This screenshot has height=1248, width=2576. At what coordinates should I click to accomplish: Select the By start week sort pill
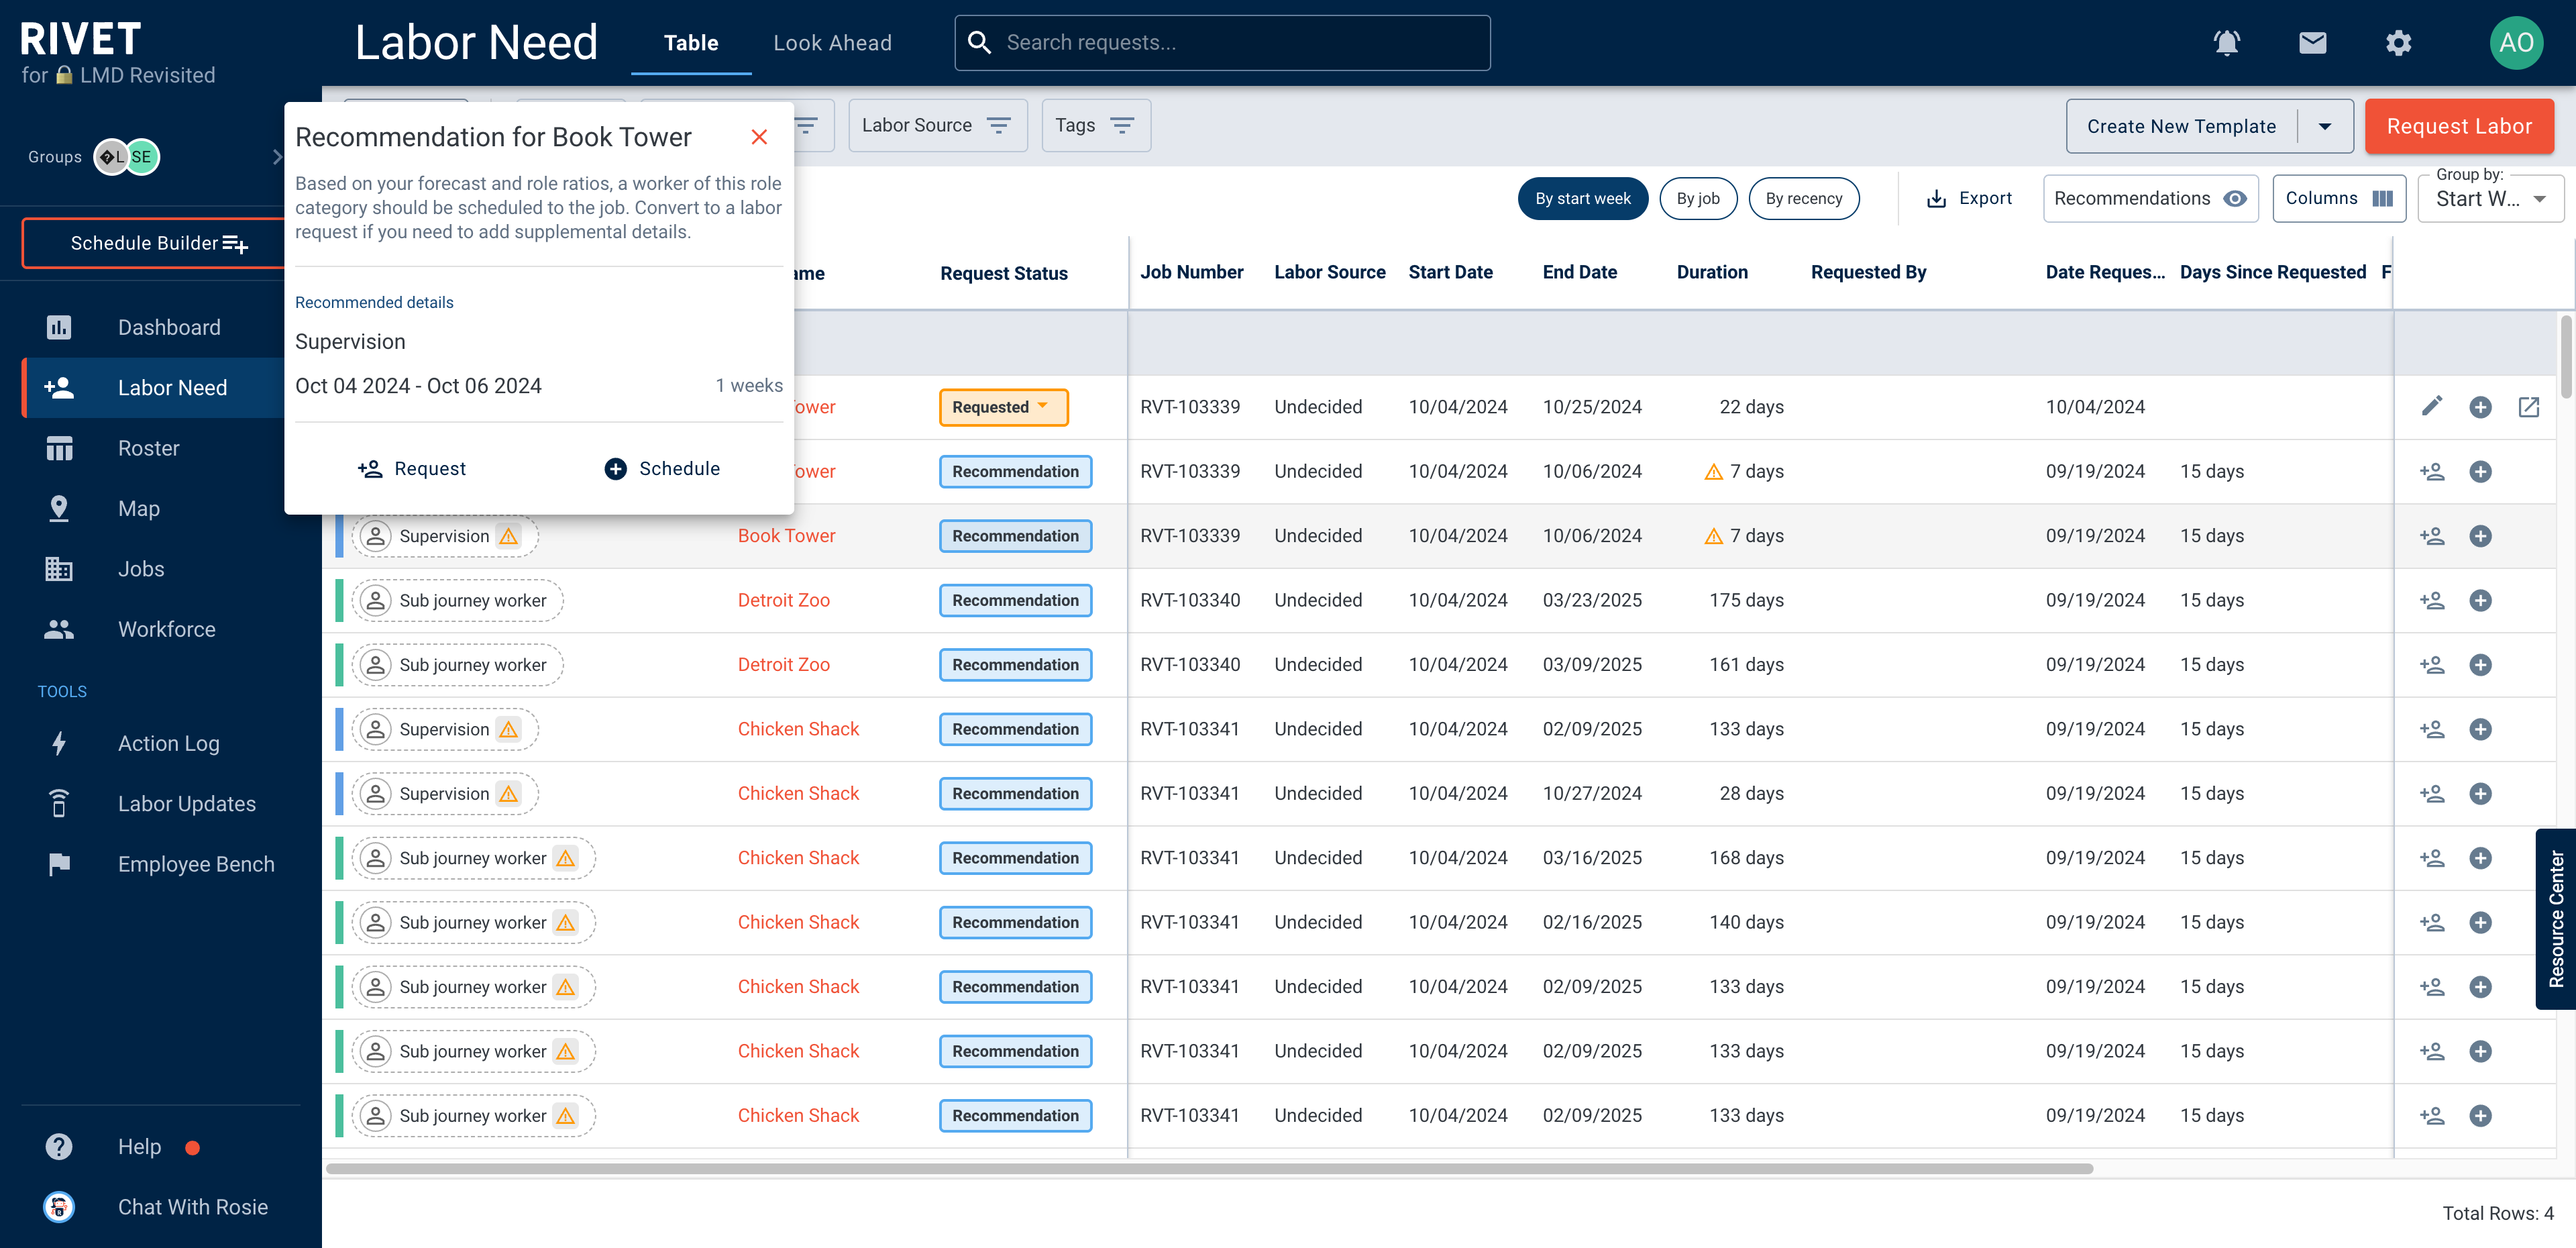[1582, 198]
